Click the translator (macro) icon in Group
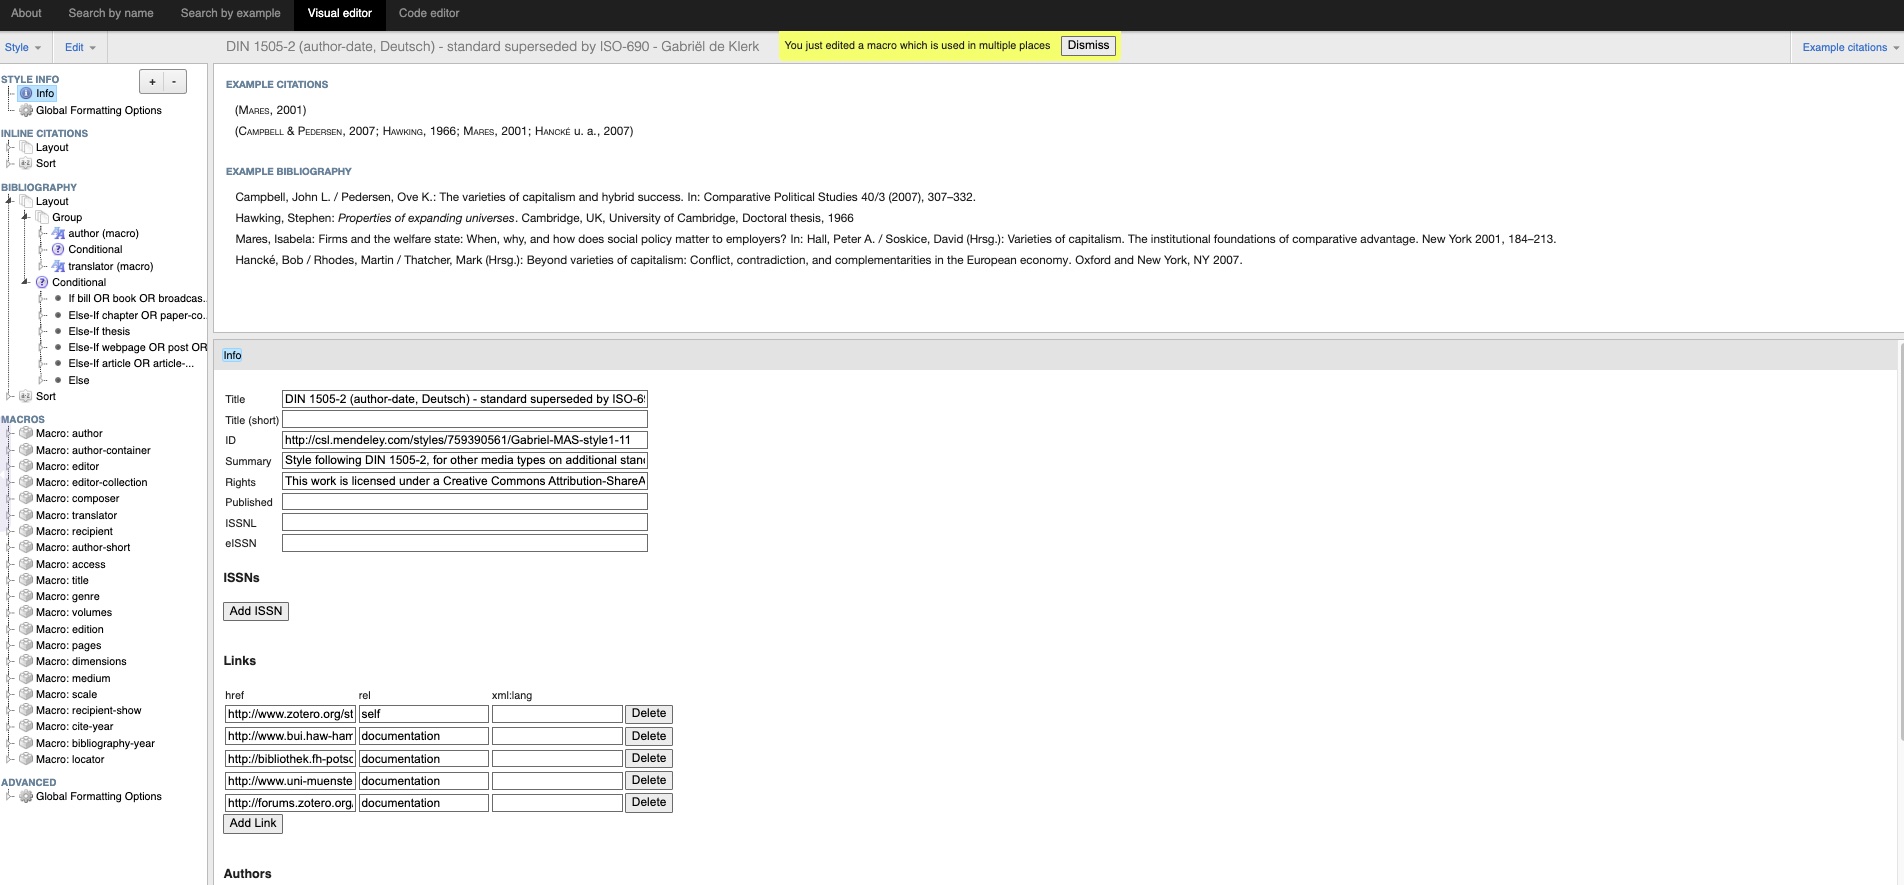This screenshot has width=1904, height=885. (58, 267)
